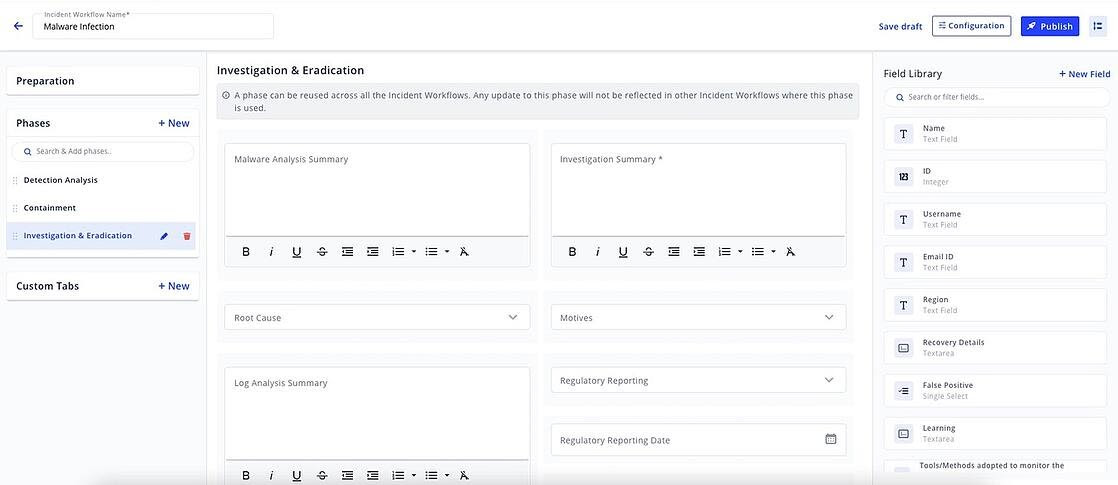Click the list view icon next to Publish
The width and height of the screenshot is (1118, 485).
[x=1097, y=26]
